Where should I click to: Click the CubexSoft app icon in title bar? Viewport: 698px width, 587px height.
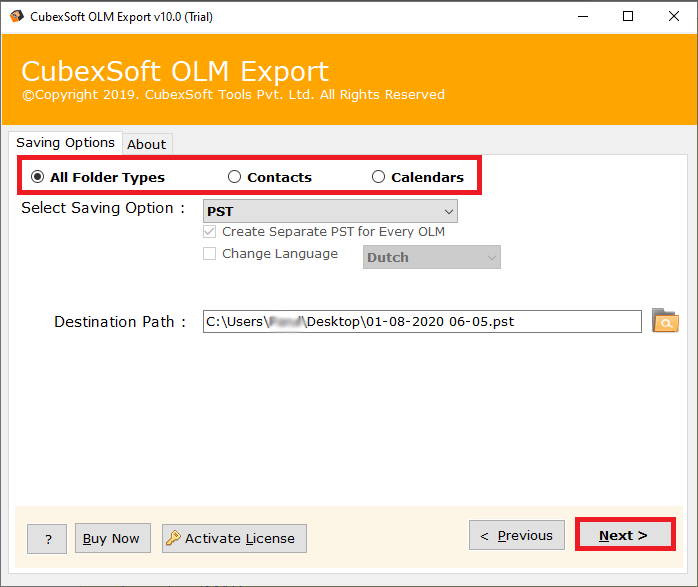[17, 16]
